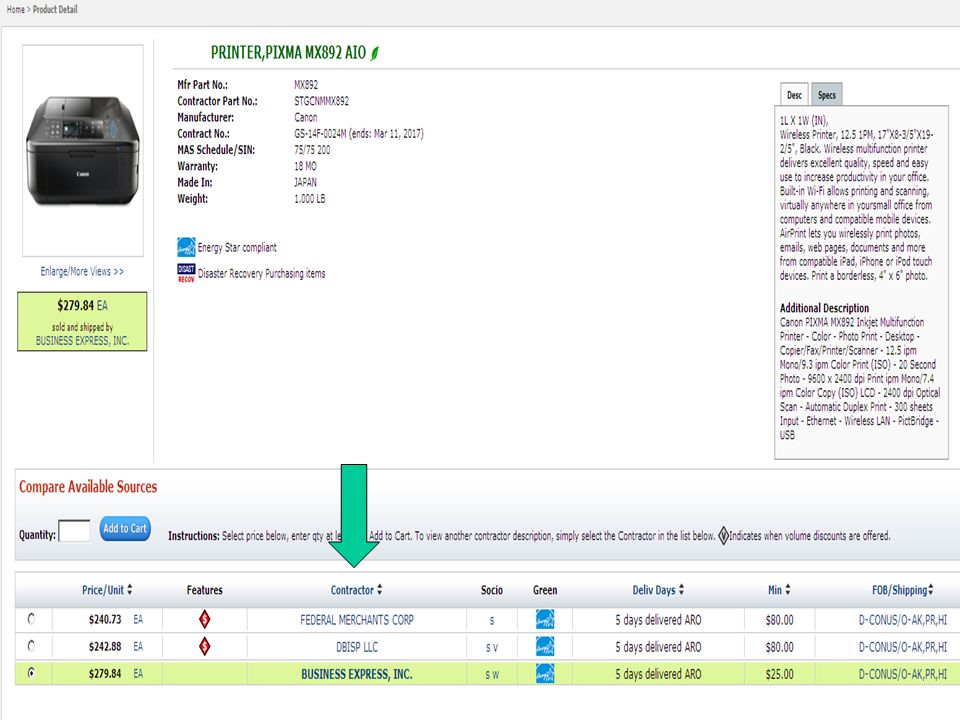960x720 pixels.
Task: Click the Features column header
Action: 204,590
